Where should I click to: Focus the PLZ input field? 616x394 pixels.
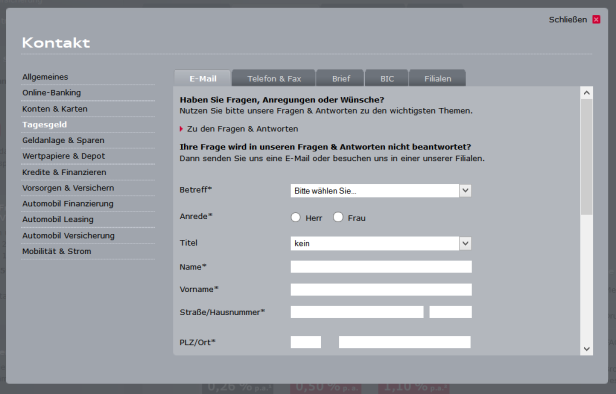pos(306,342)
